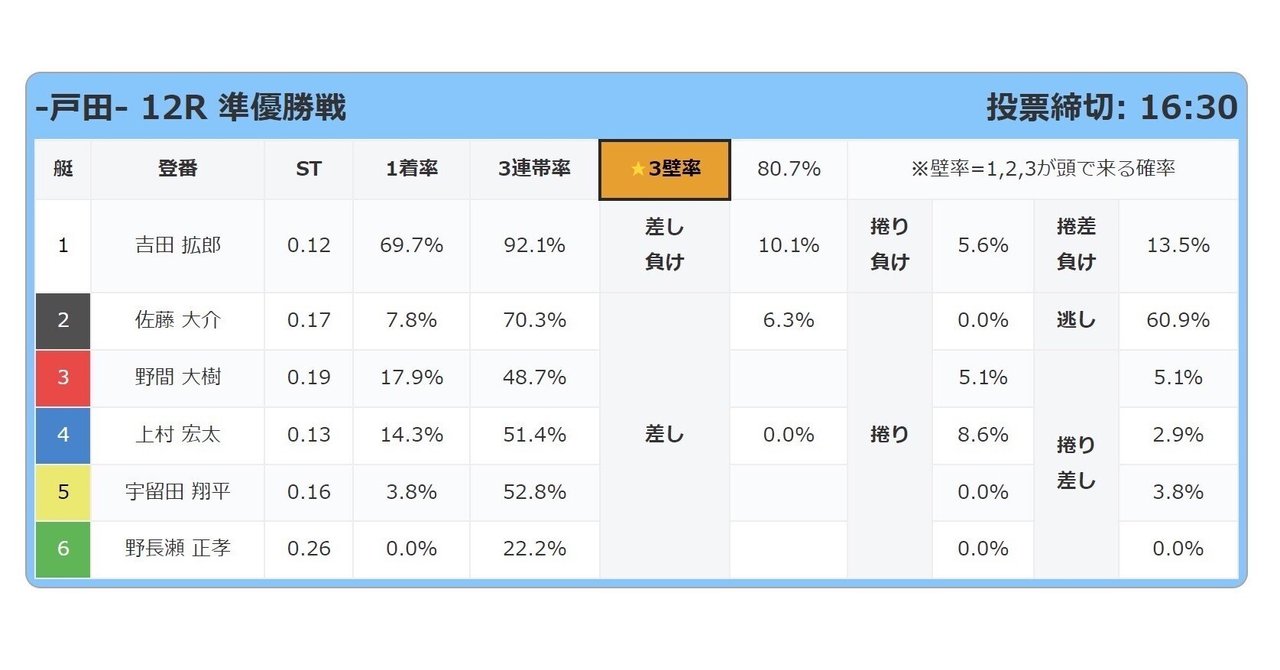
Task: Select boat number 6 green cell
Action: pyautogui.click(x=63, y=548)
